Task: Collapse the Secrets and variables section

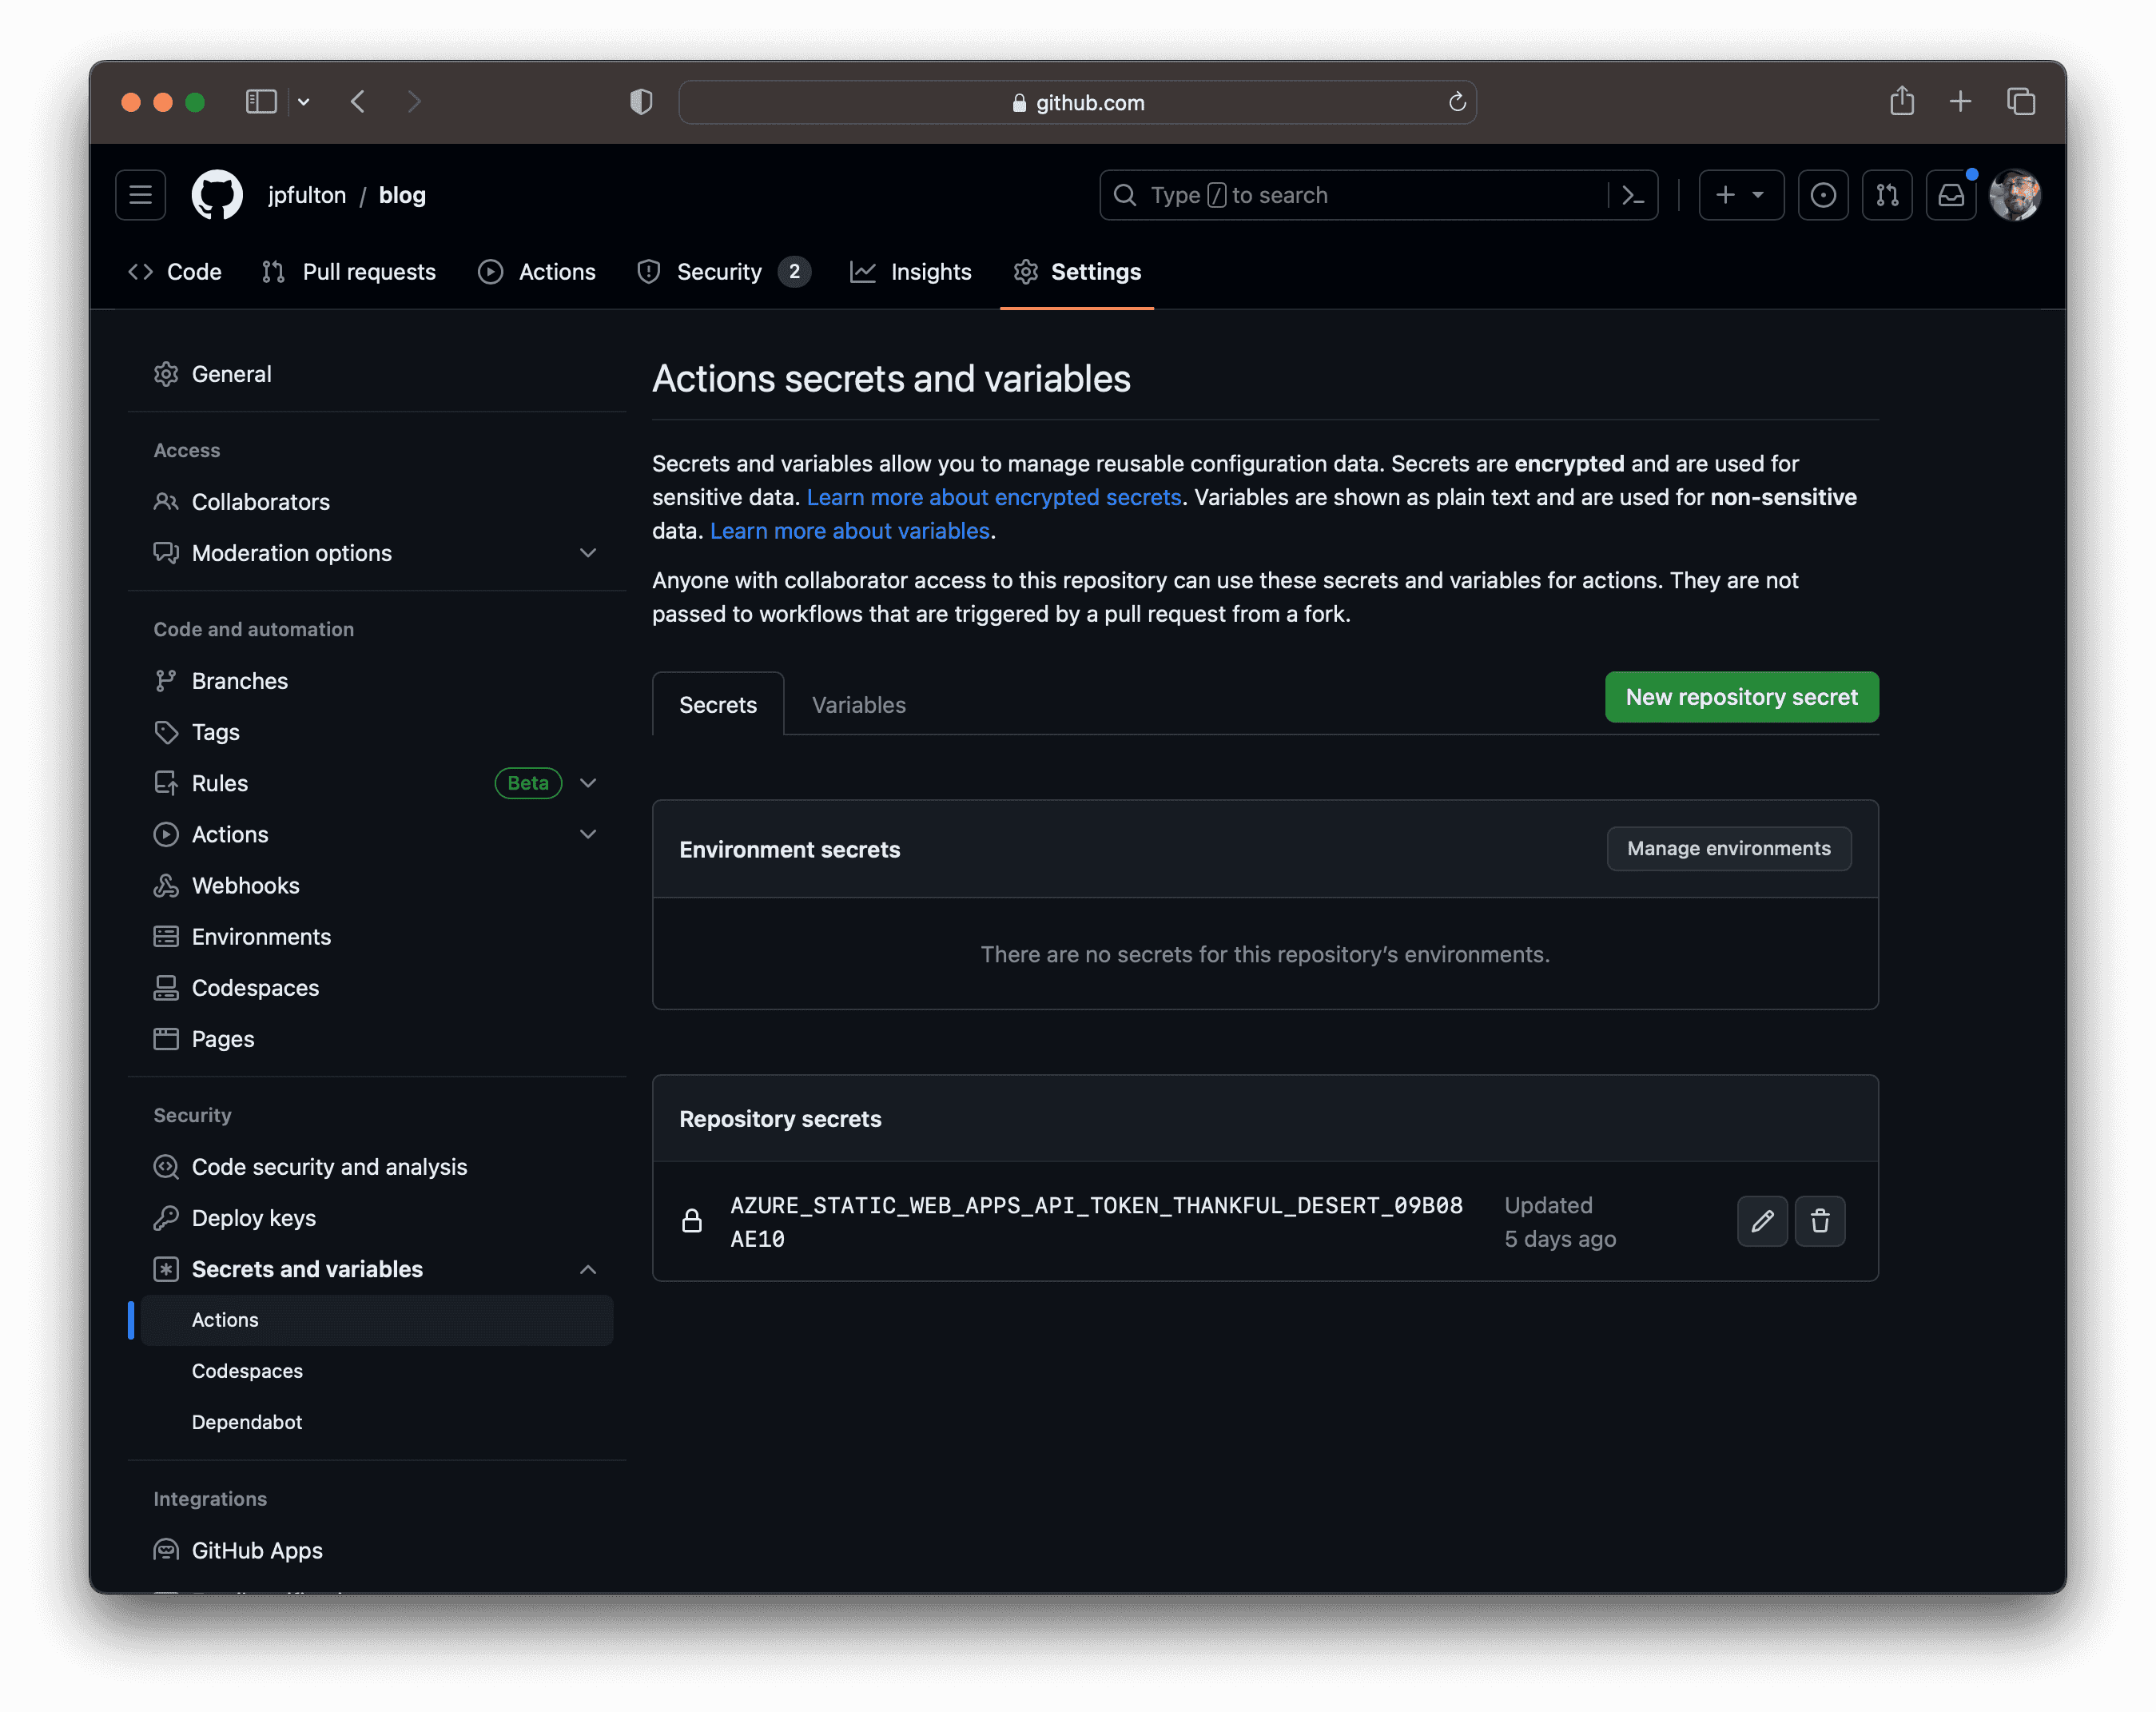Action: (588, 1269)
